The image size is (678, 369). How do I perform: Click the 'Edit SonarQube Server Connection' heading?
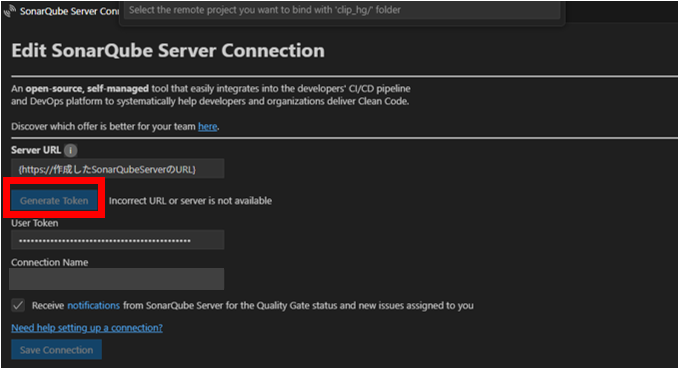(168, 51)
